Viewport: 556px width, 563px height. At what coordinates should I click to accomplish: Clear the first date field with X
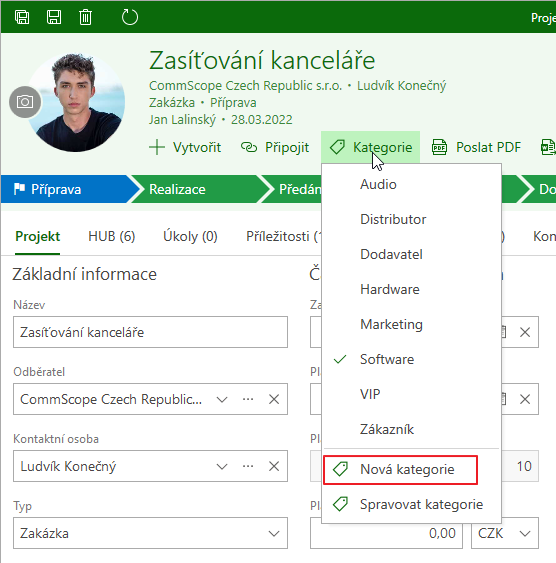525,332
